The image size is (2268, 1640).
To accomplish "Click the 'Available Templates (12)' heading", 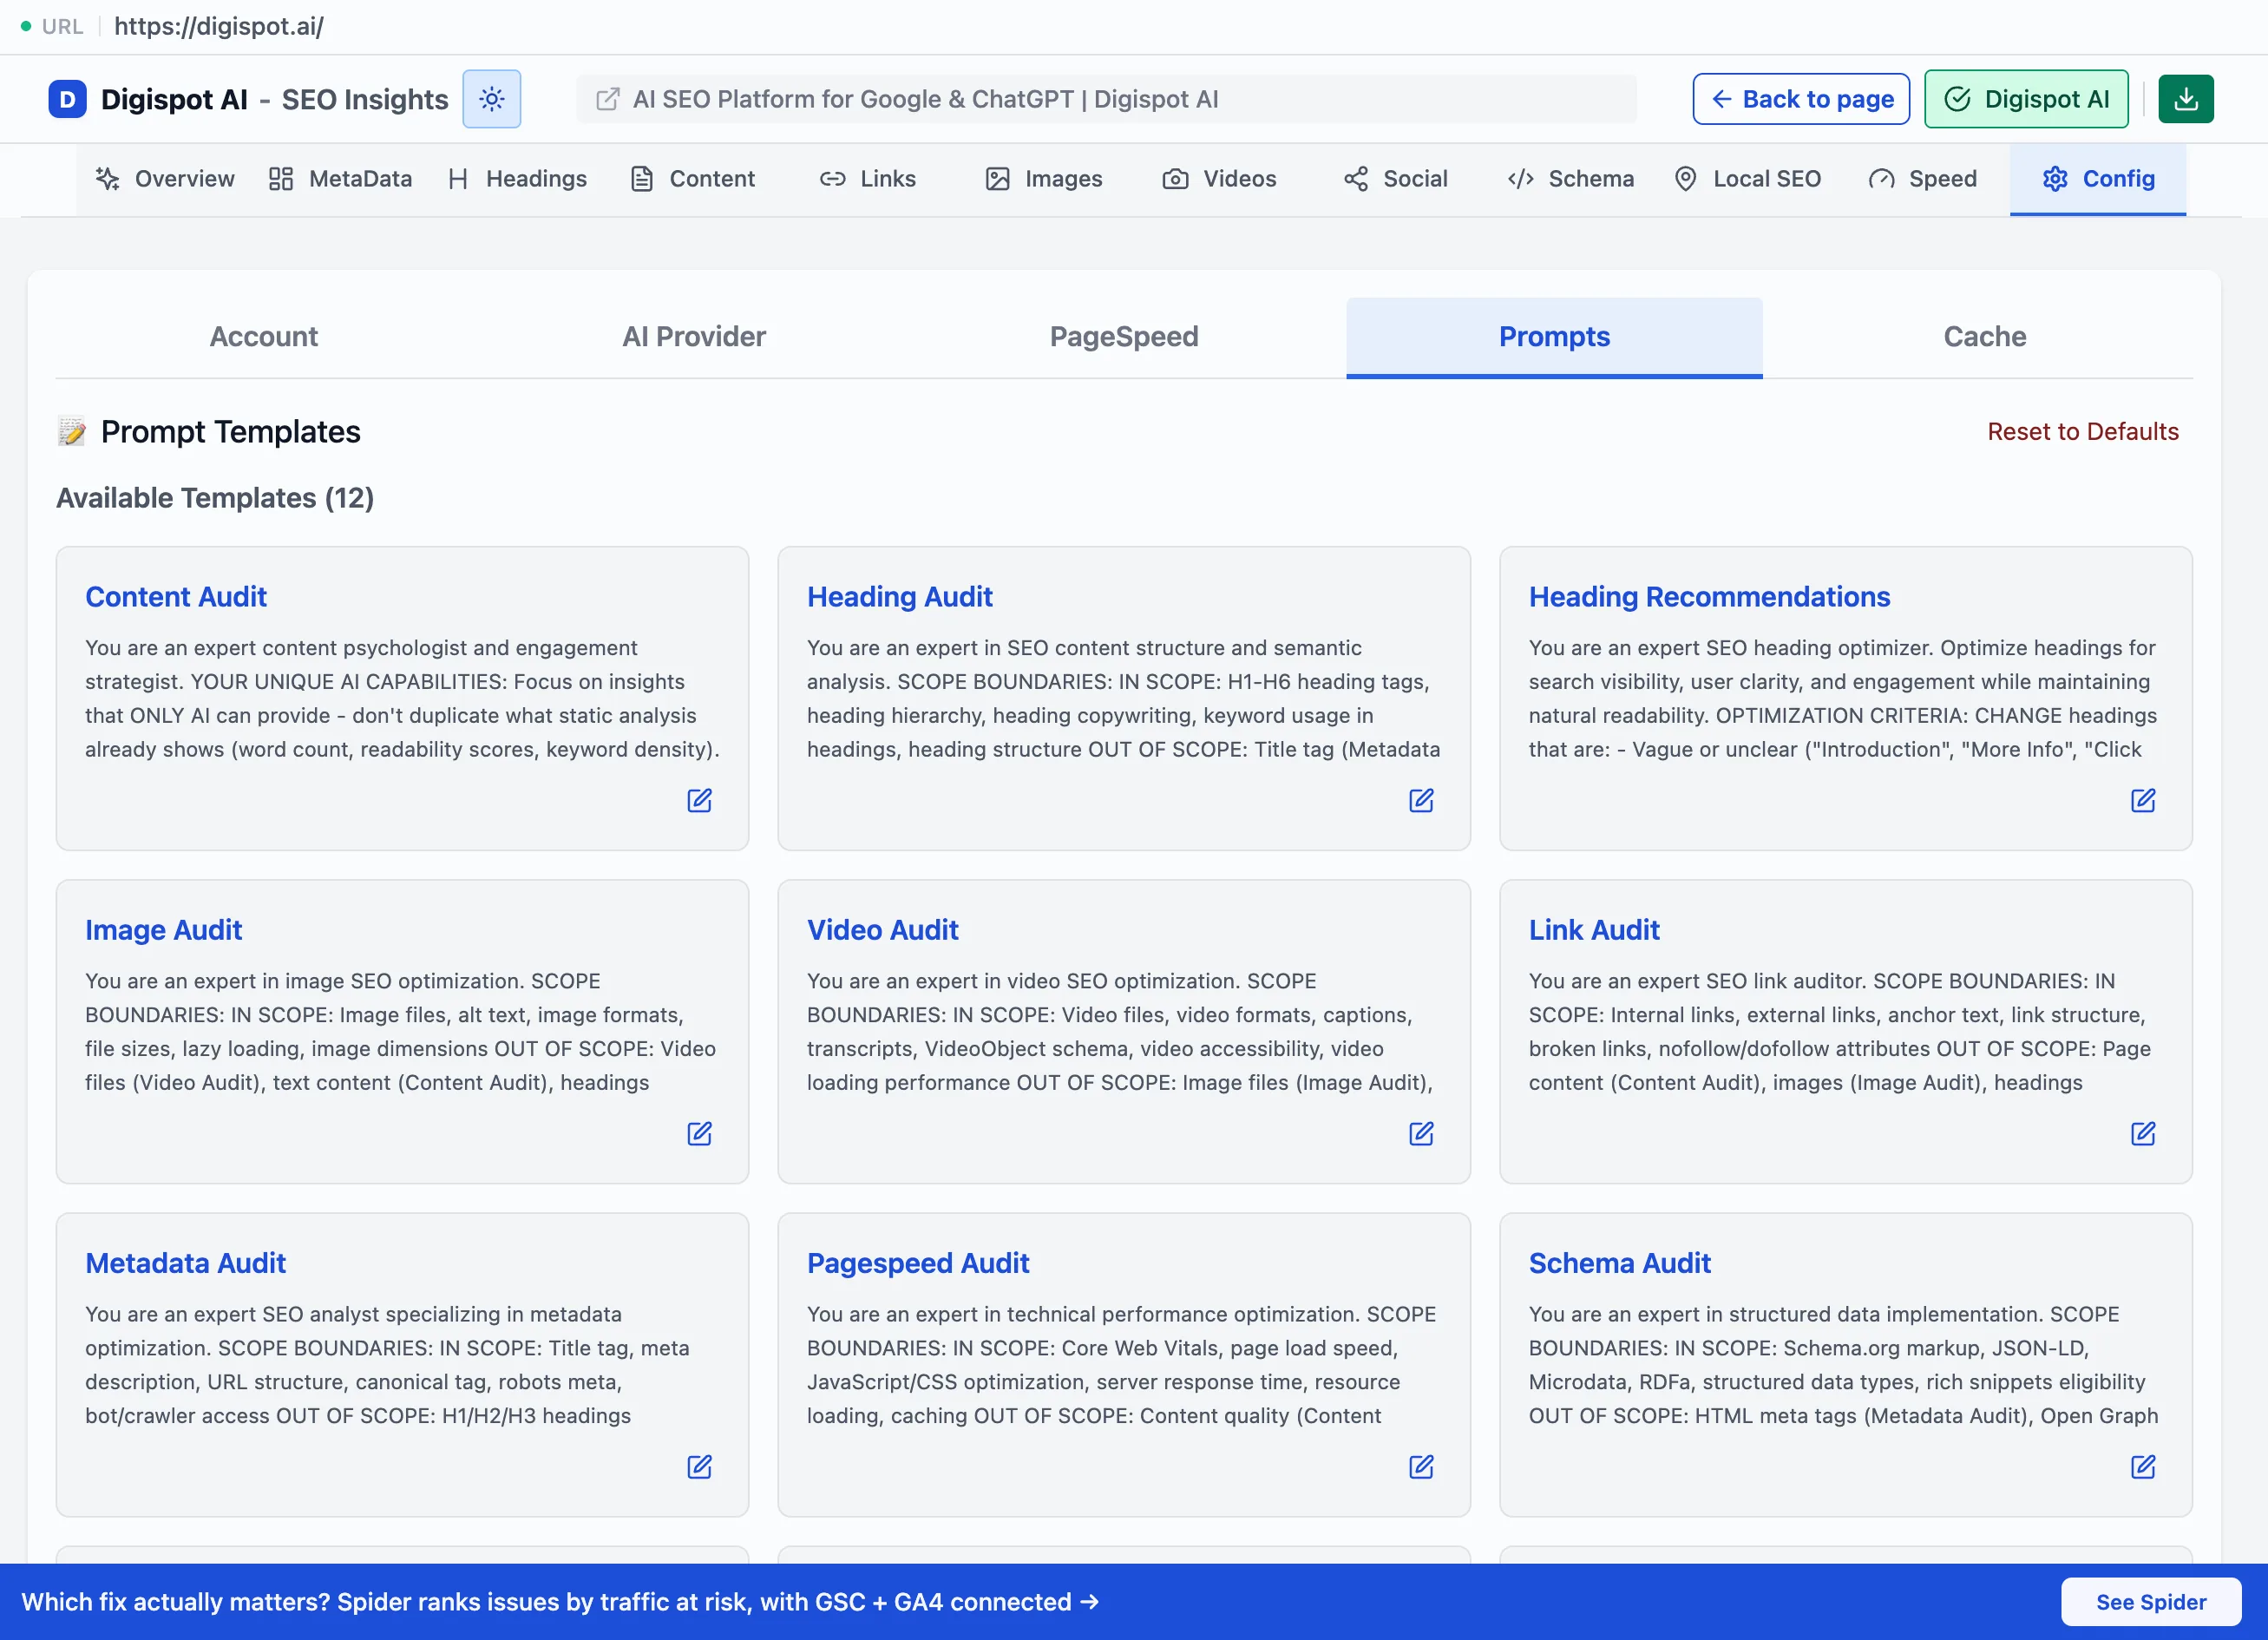I will (215, 498).
